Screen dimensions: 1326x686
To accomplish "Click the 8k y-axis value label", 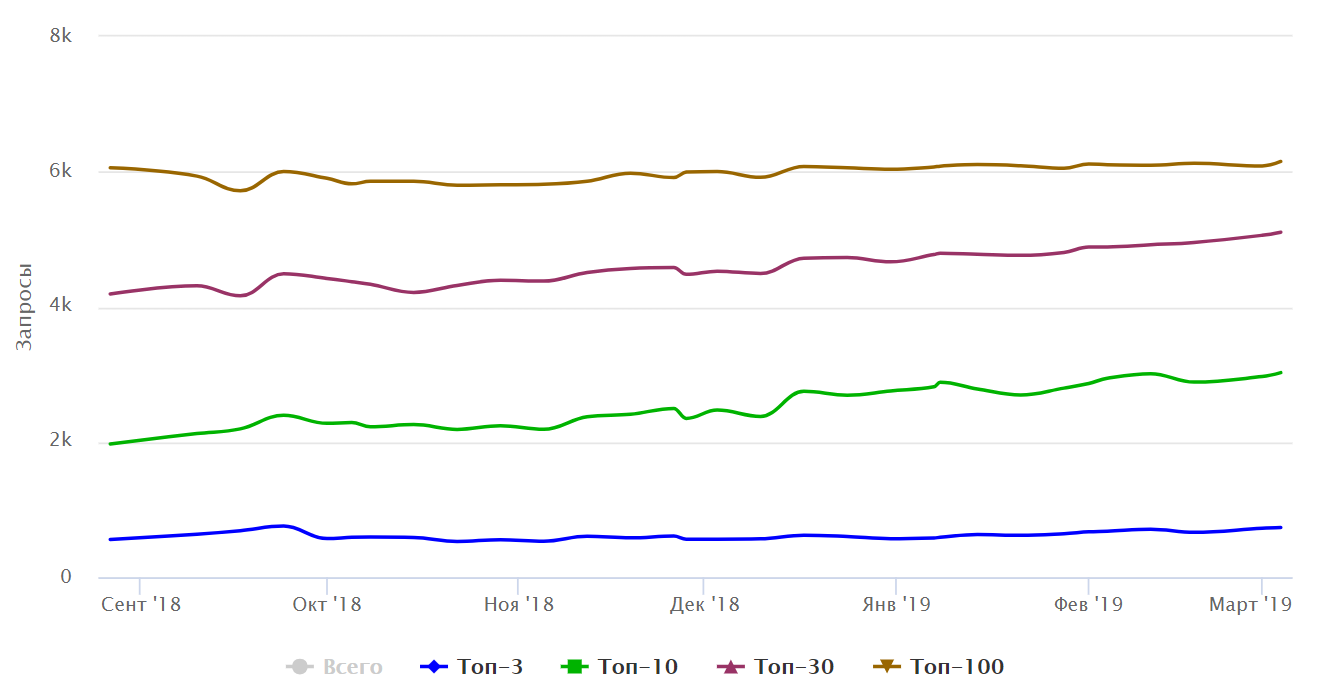I will click(61, 36).
